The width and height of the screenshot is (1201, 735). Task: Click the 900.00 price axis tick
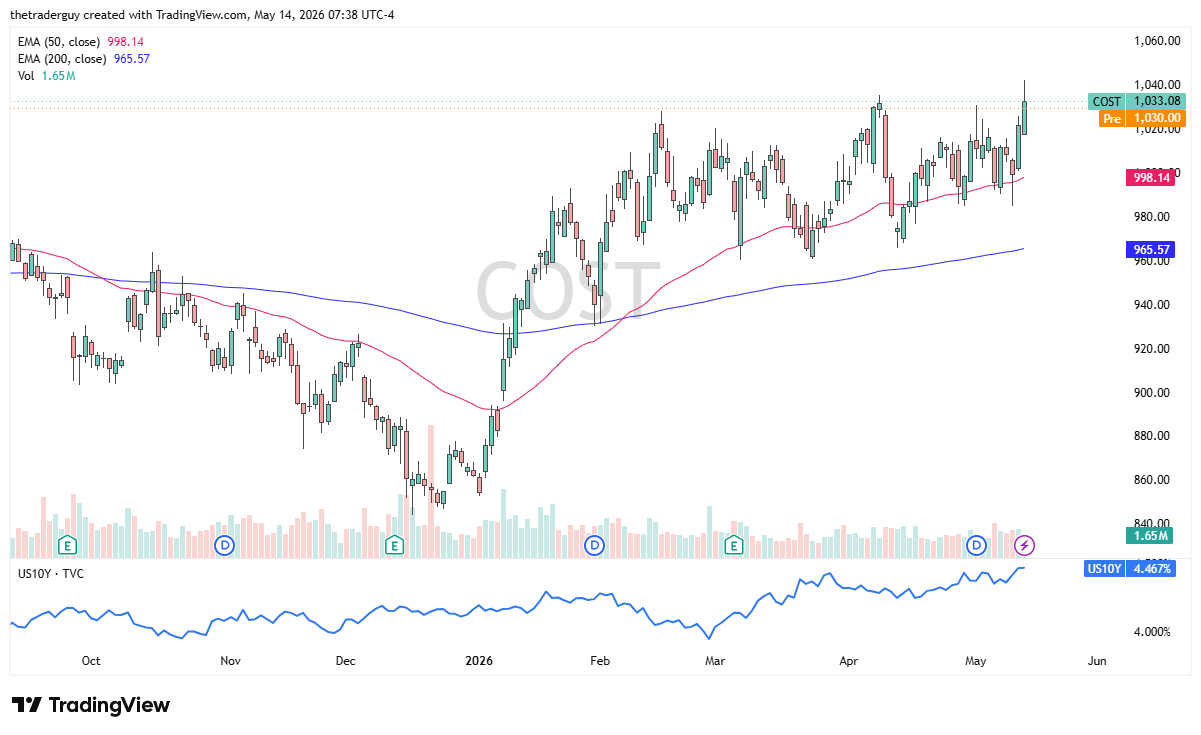point(1152,393)
